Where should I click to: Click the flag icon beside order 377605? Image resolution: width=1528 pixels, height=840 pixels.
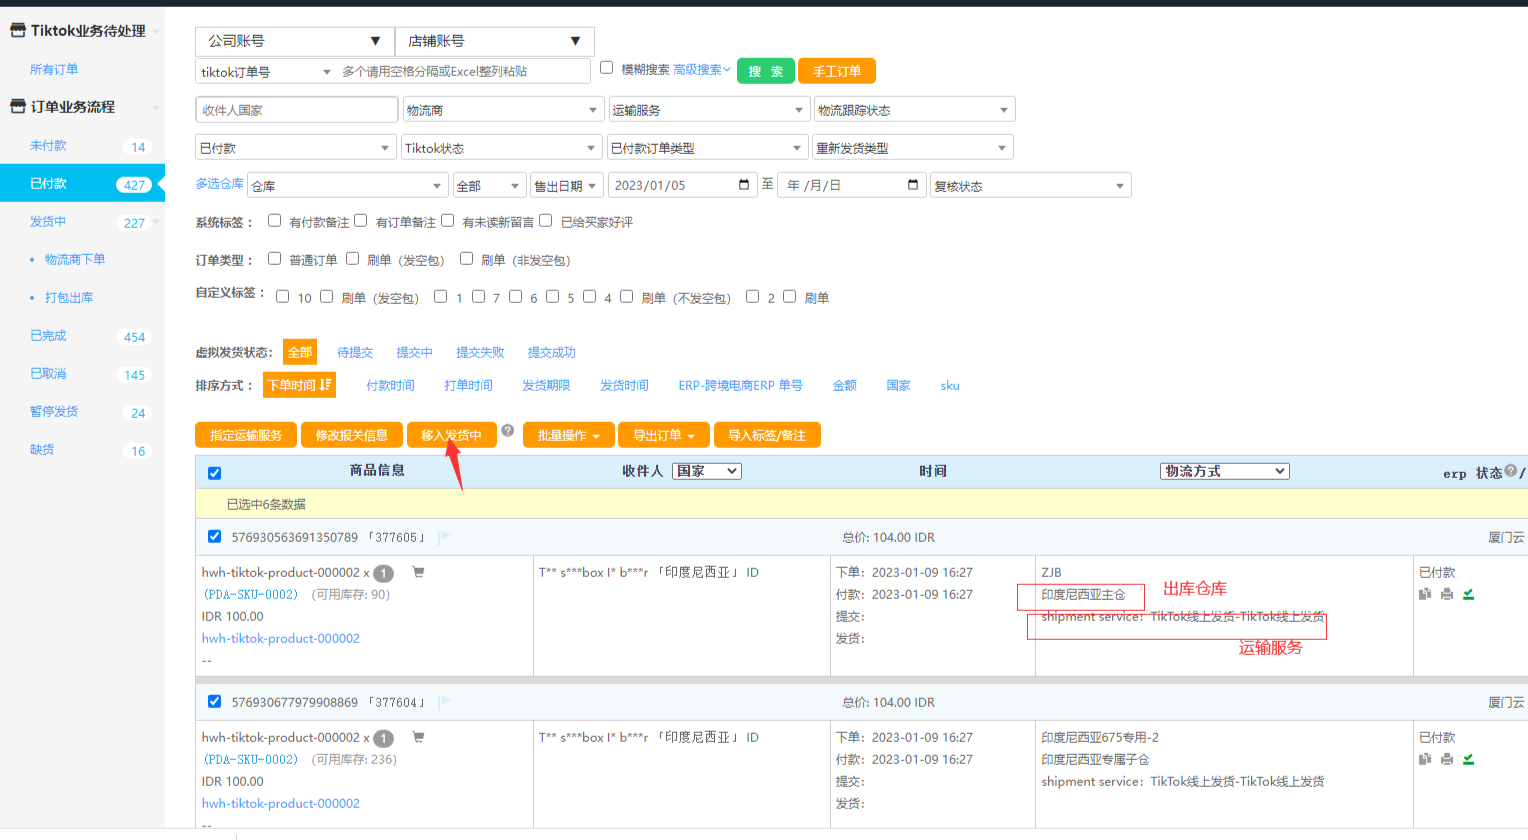point(444,537)
